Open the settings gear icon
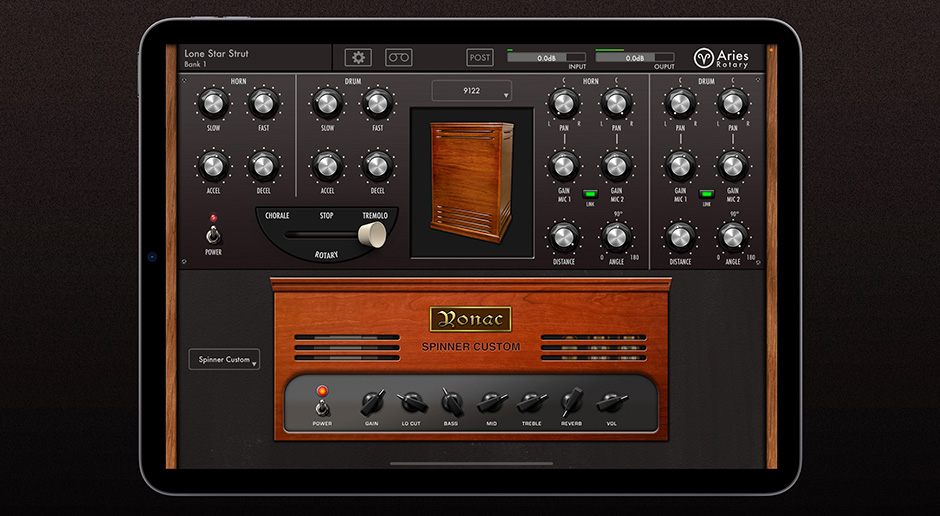The width and height of the screenshot is (940, 516). (x=358, y=58)
